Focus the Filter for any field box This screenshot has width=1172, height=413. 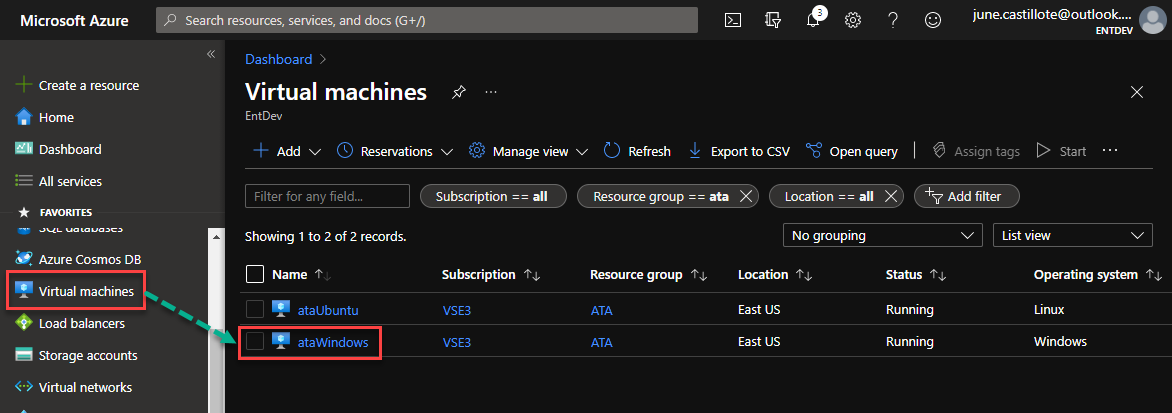327,196
